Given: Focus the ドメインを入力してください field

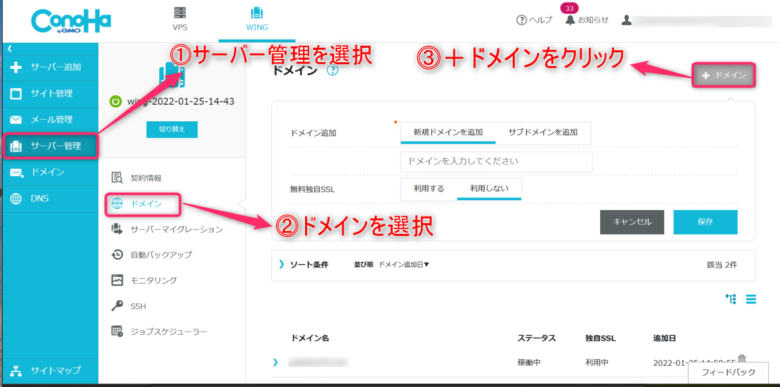Looking at the screenshot, I should pos(496,162).
